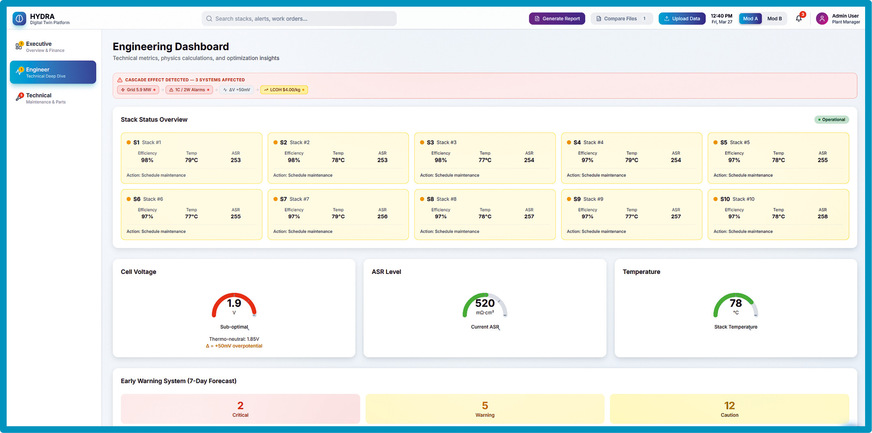Click the Upload Data button
Viewport: 872px width, 433px height.
pos(682,18)
